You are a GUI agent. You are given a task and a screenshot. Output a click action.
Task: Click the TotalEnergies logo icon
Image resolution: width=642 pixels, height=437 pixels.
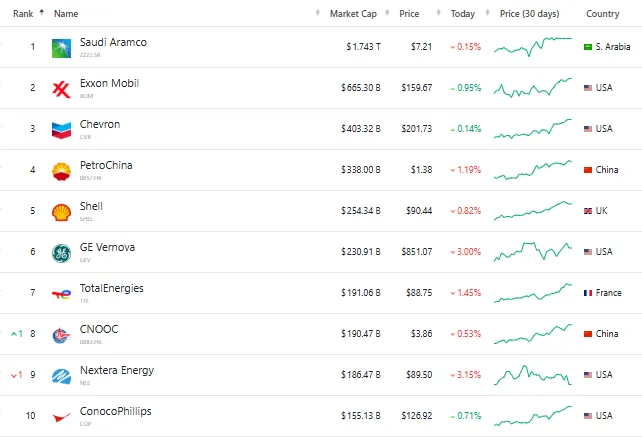61,293
